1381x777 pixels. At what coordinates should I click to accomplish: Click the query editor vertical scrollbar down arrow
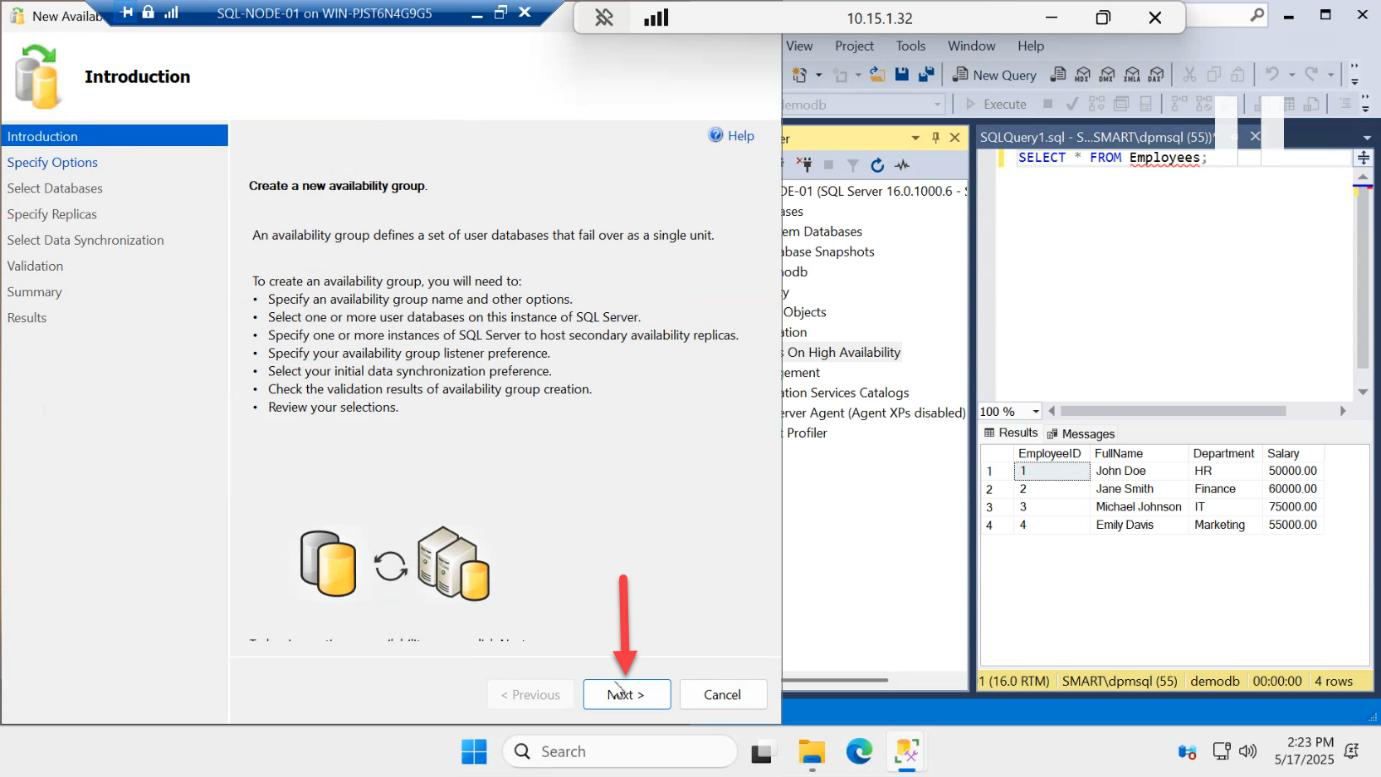1363,392
